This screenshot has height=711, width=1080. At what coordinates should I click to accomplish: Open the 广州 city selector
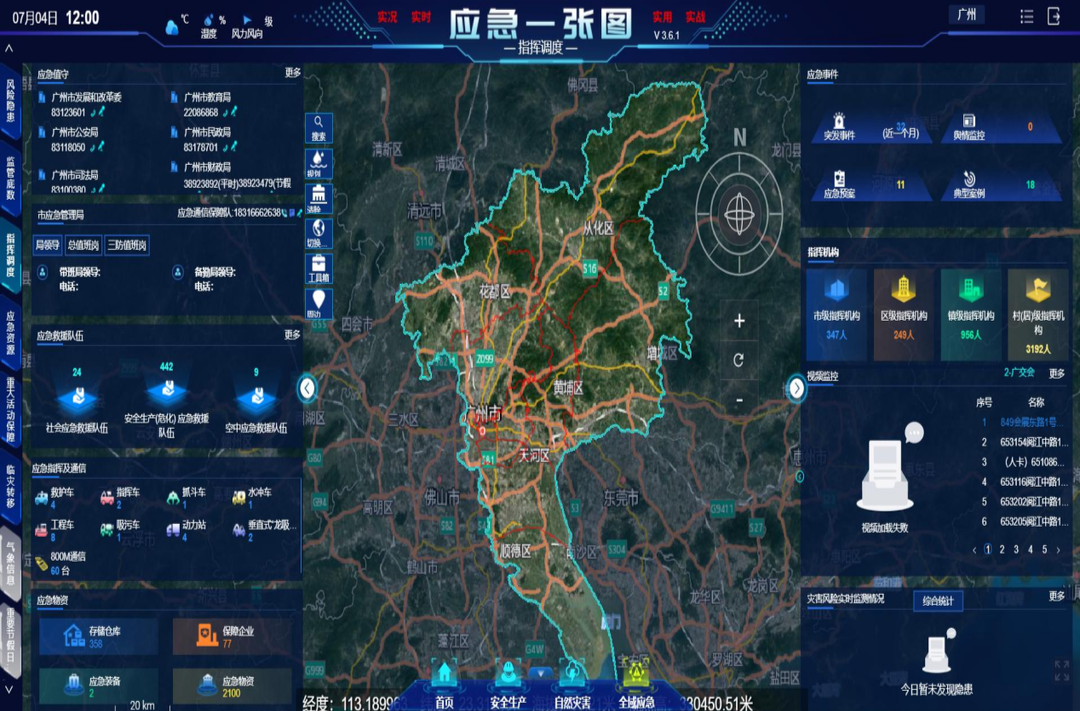(966, 15)
